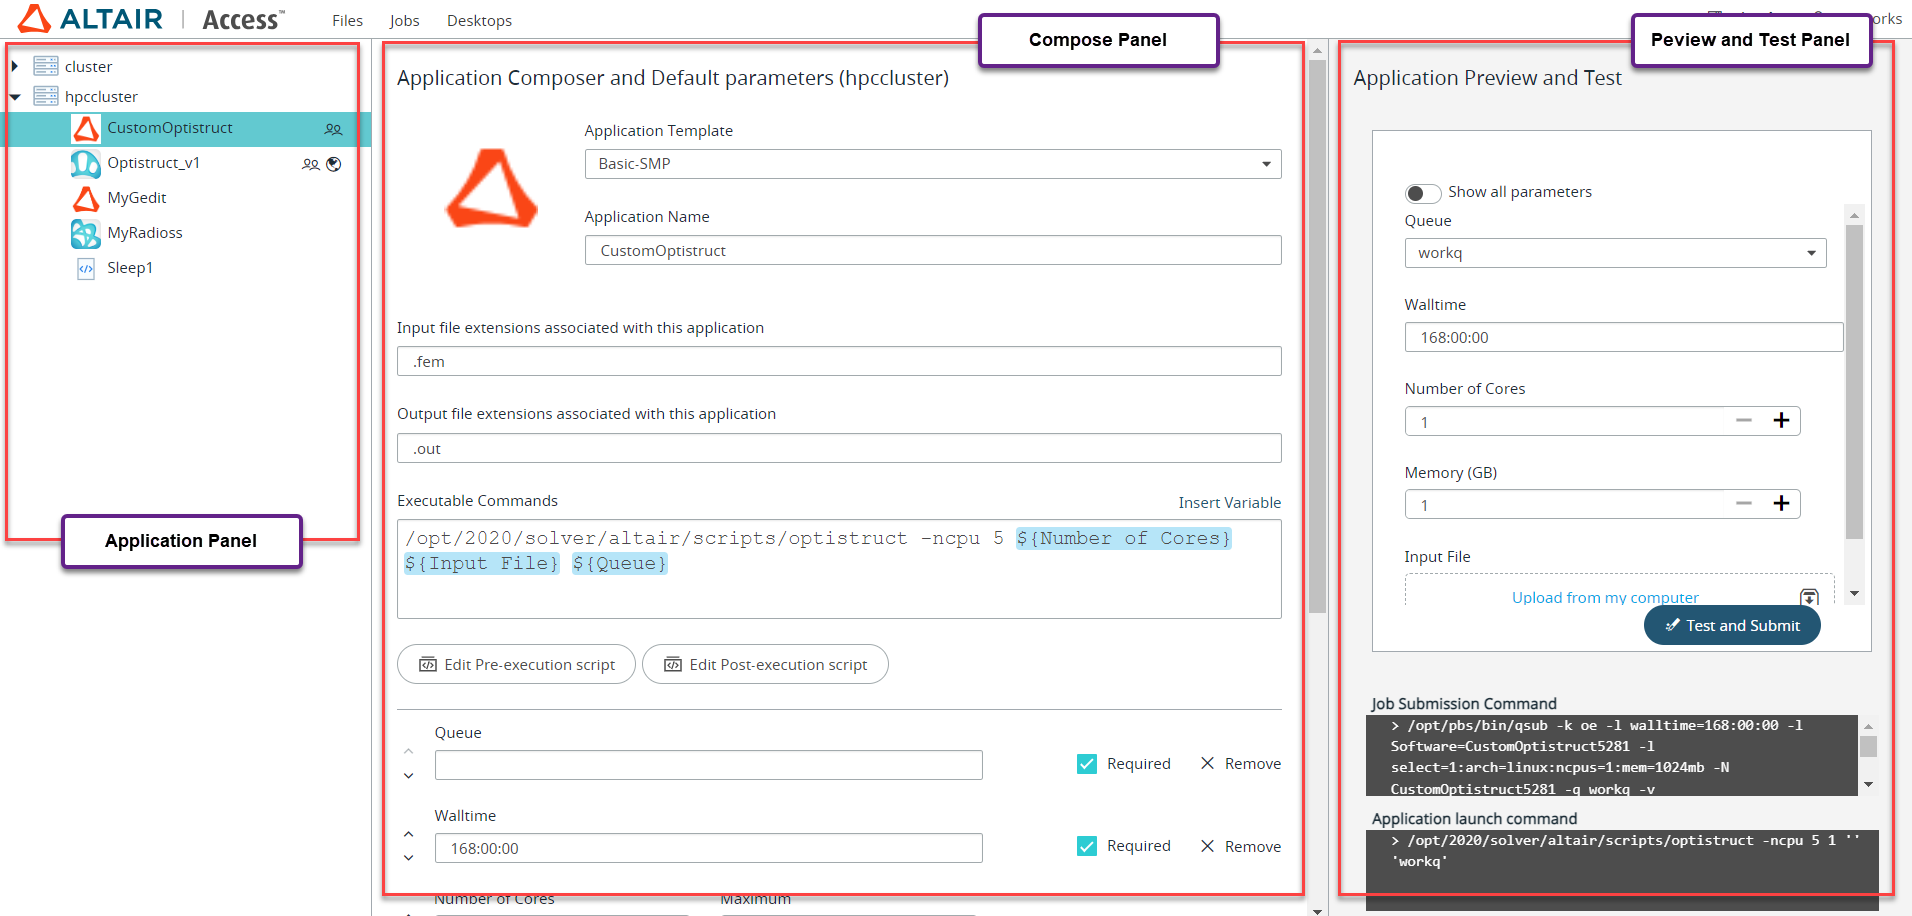Uncheck Required for Queue parameter

click(1087, 764)
